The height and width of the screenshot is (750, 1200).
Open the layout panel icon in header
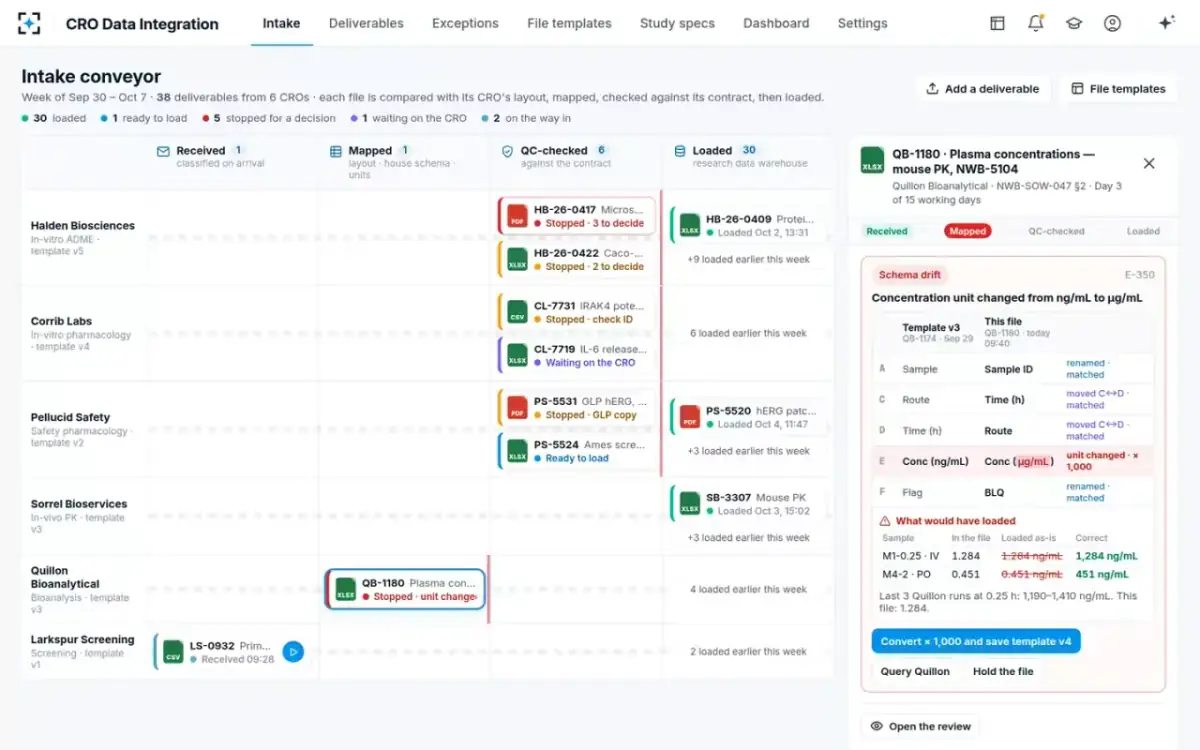click(x=997, y=23)
